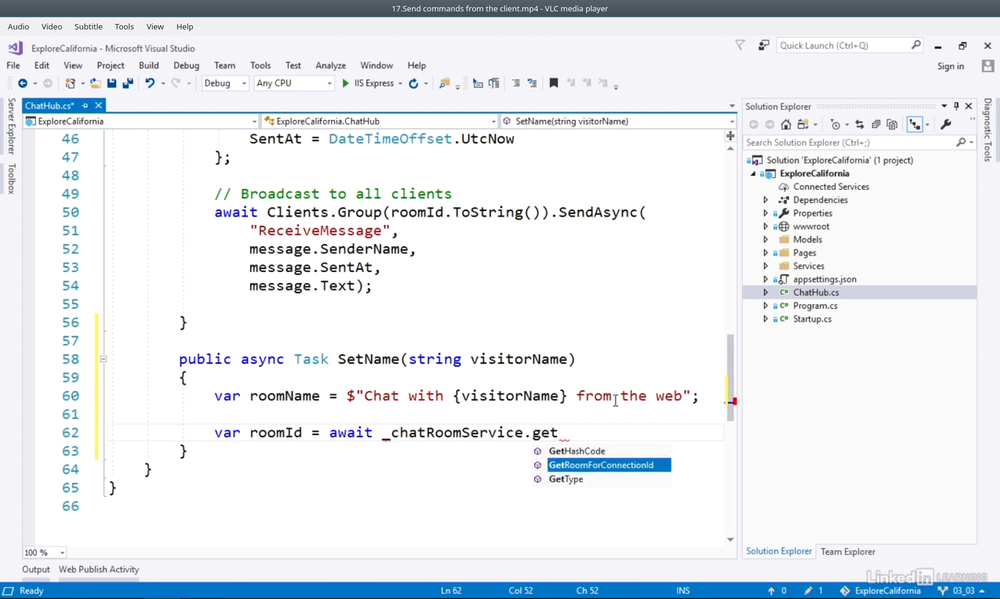The width and height of the screenshot is (1000, 599).
Task: Click the notifications filter funnel icon
Action: (740, 45)
